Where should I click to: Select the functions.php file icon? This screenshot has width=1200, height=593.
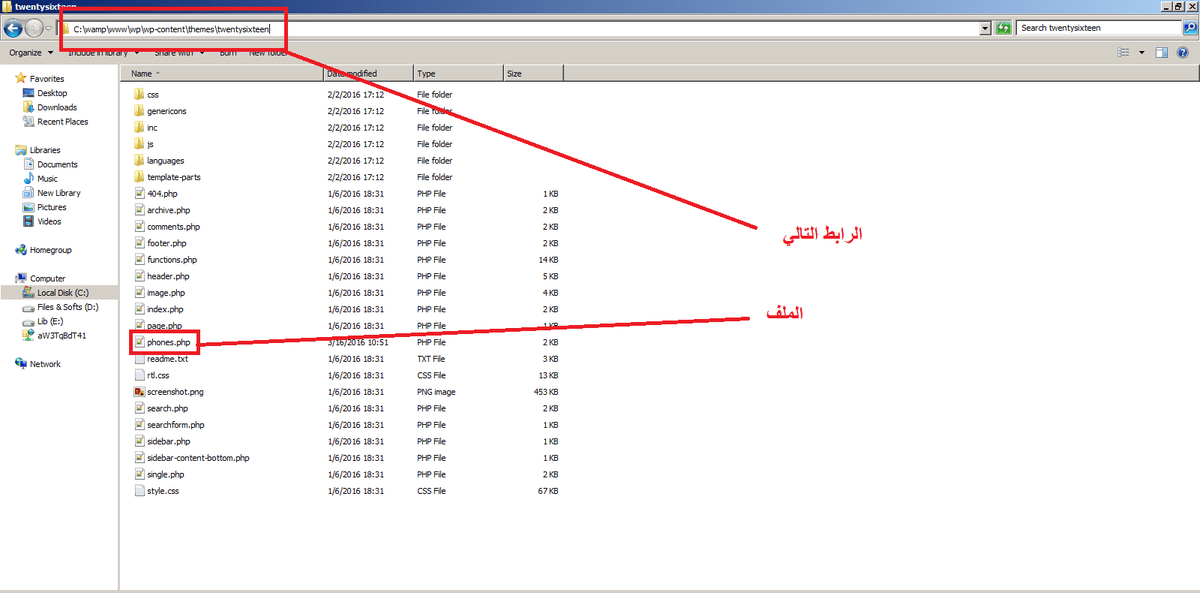[139, 260]
